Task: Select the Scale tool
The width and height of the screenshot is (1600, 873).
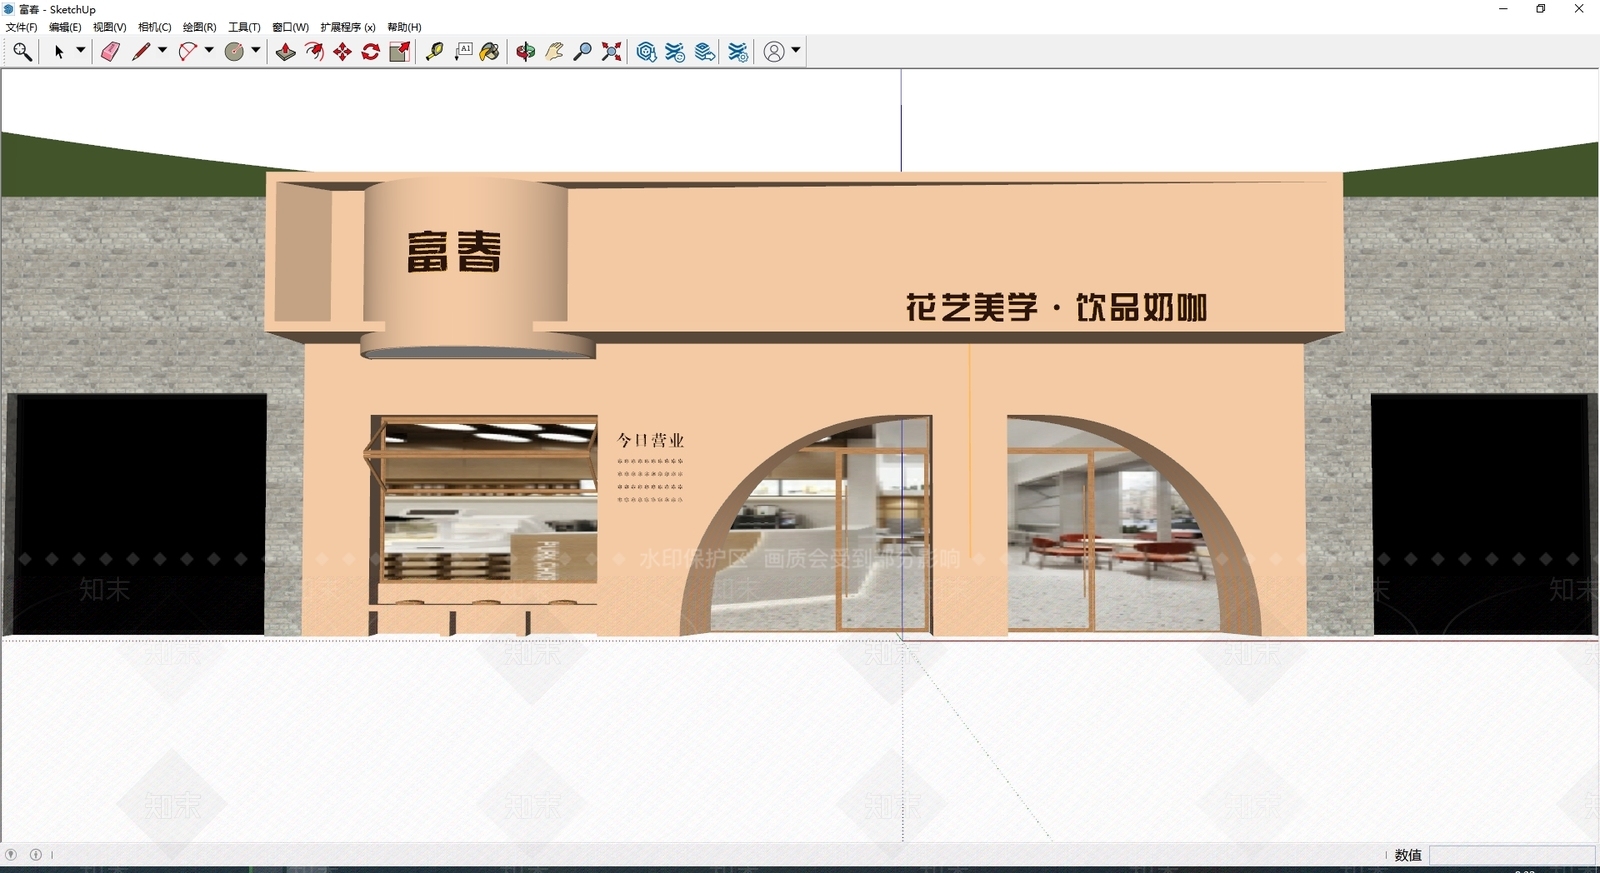Action: coord(399,52)
